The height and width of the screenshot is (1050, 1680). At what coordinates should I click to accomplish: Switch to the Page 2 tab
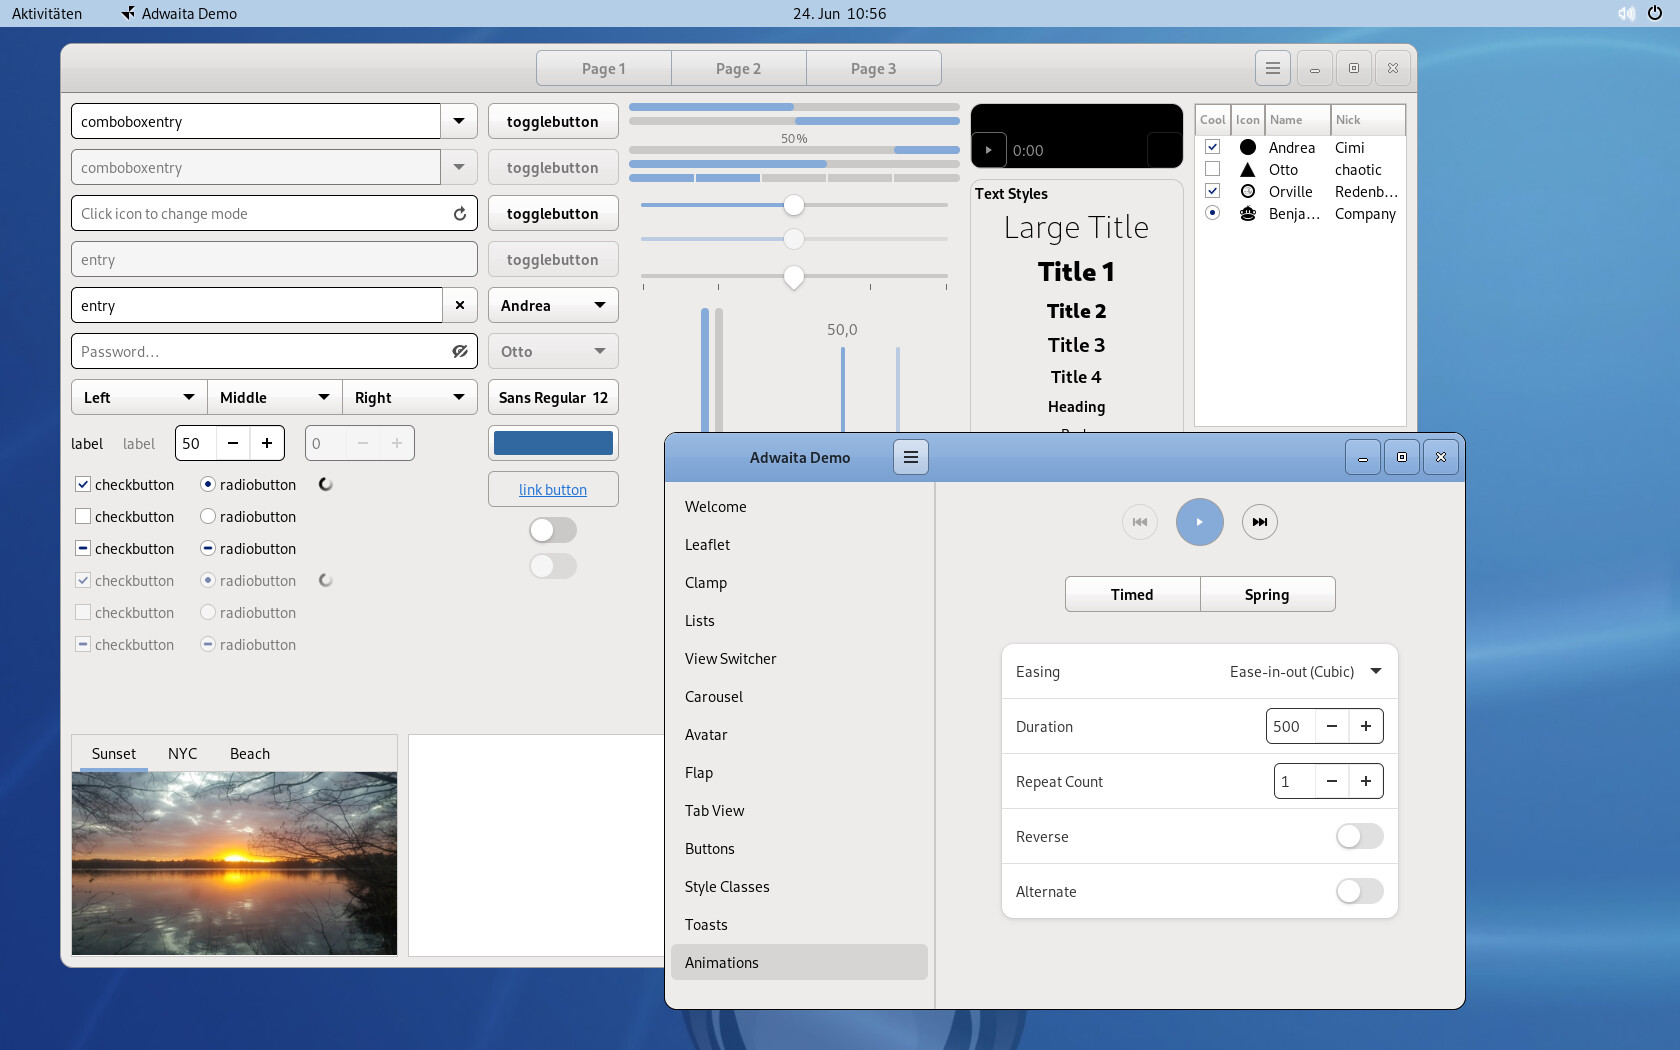(x=738, y=69)
